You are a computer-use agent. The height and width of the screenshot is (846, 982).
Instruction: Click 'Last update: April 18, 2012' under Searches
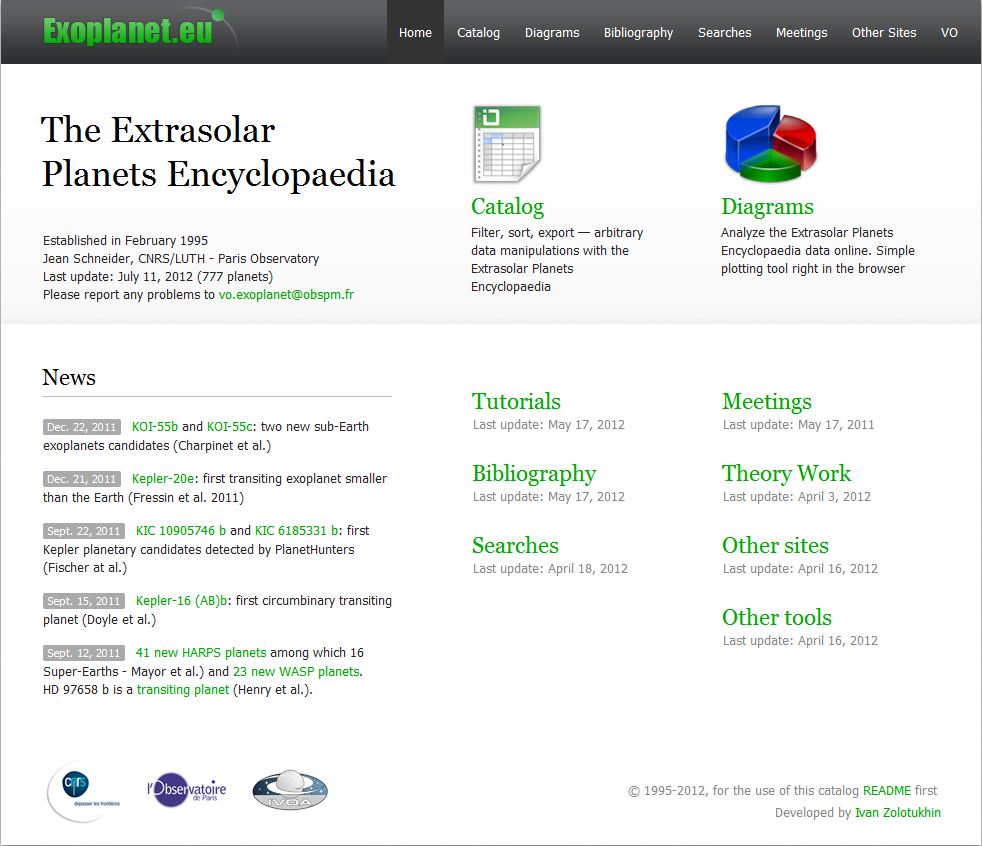pyautogui.click(x=550, y=569)
